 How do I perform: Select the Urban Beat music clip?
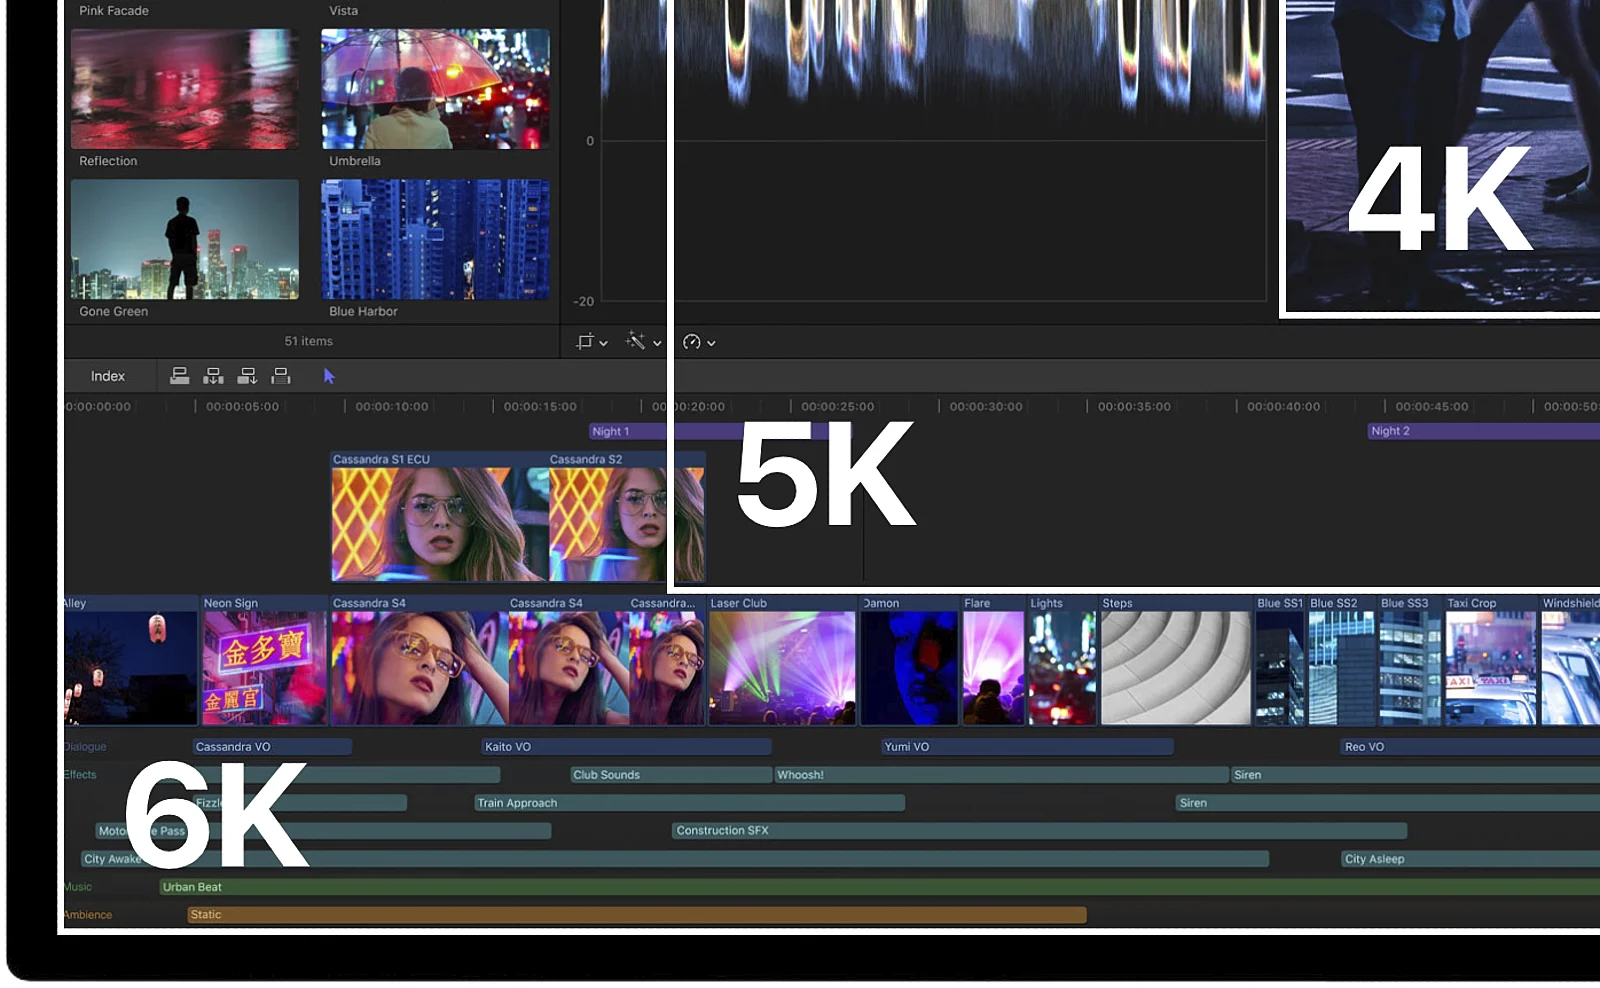[880, 887]
